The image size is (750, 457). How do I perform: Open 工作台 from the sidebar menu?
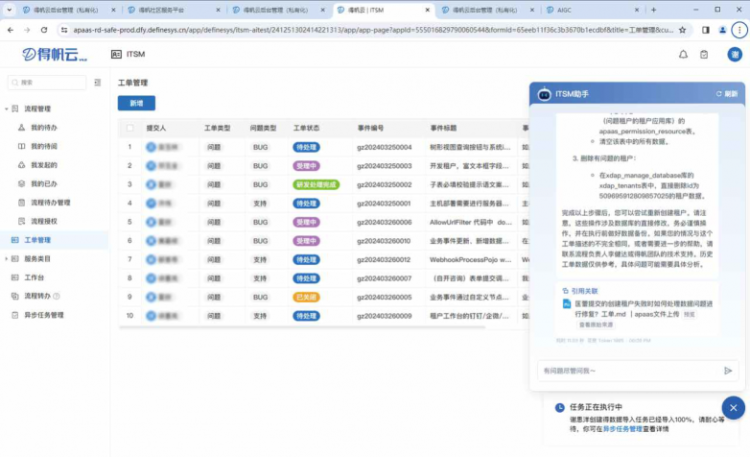[x=34, y=277]
